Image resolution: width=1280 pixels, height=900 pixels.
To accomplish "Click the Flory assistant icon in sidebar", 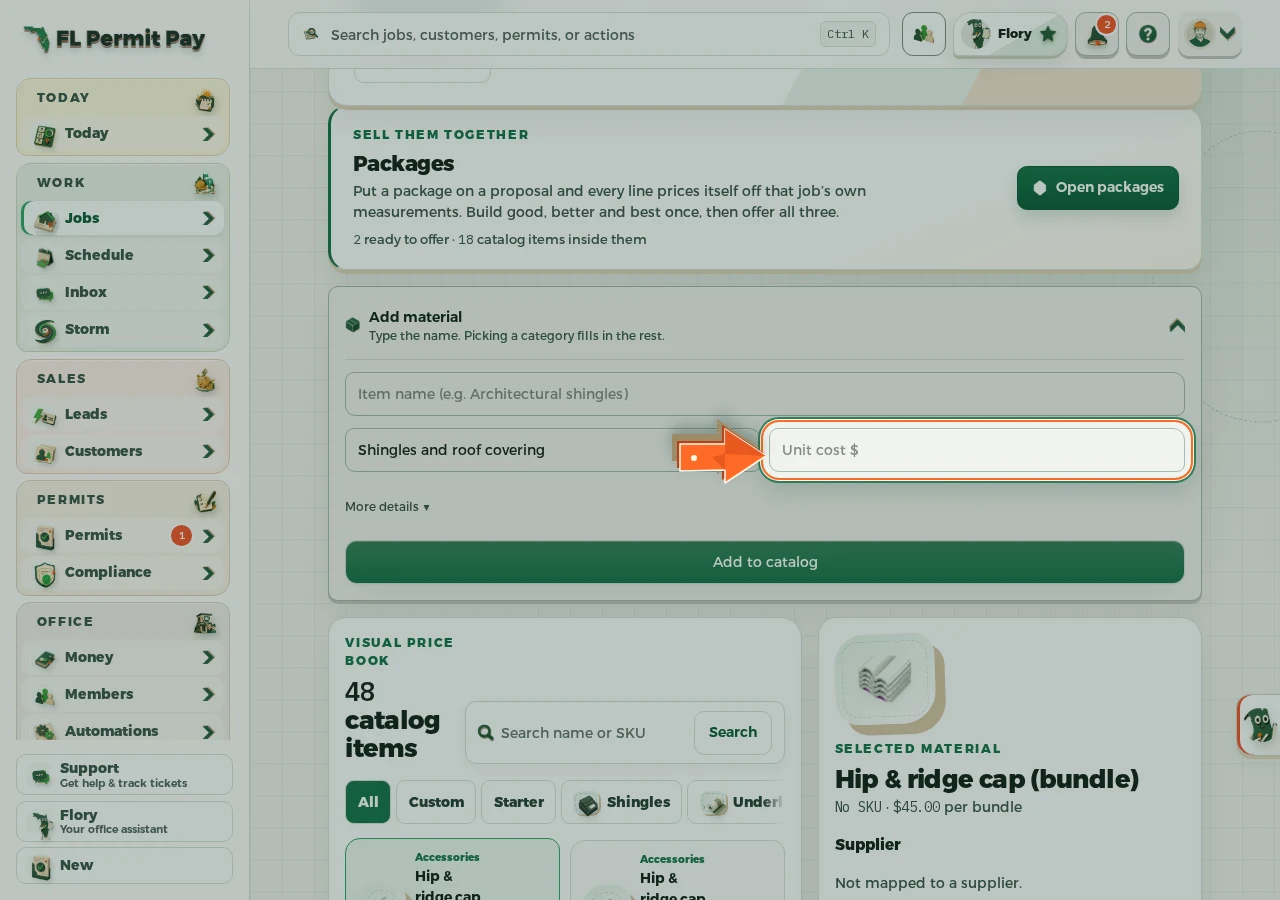I will (41, 823).
